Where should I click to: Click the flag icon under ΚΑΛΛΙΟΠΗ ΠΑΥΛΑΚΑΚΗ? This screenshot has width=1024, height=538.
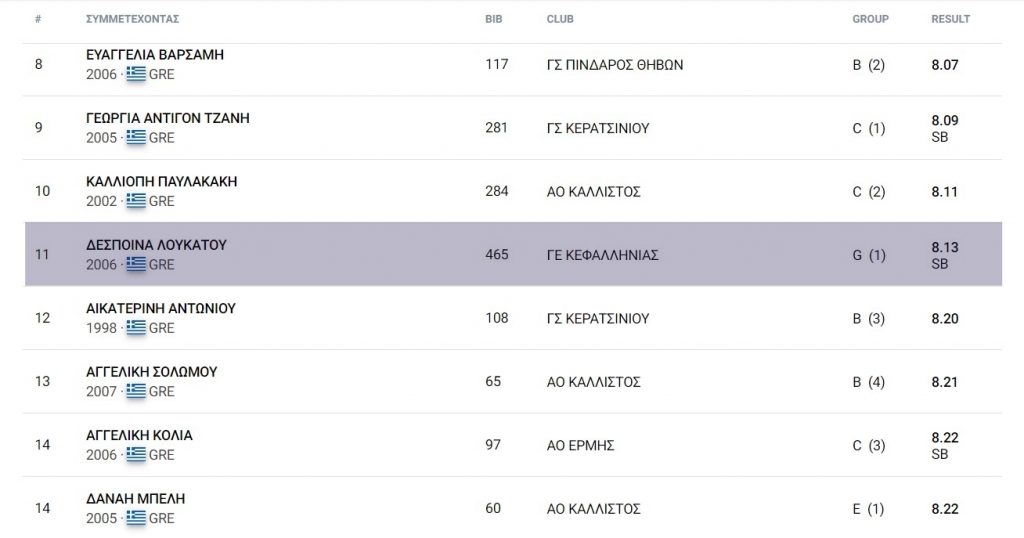[136, 200]
